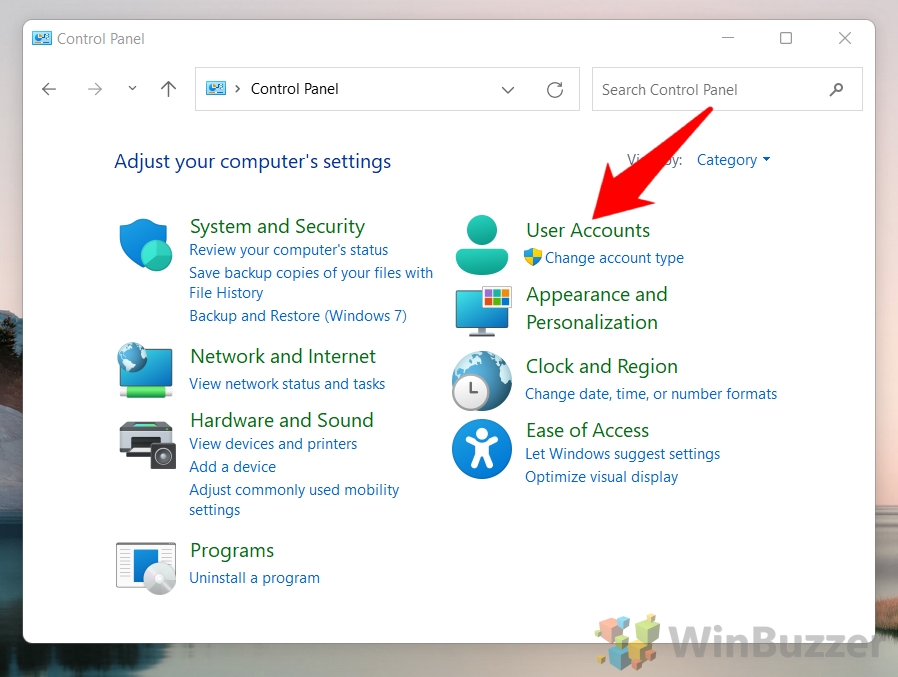Open View network status and tasks

tap(287, 384)
